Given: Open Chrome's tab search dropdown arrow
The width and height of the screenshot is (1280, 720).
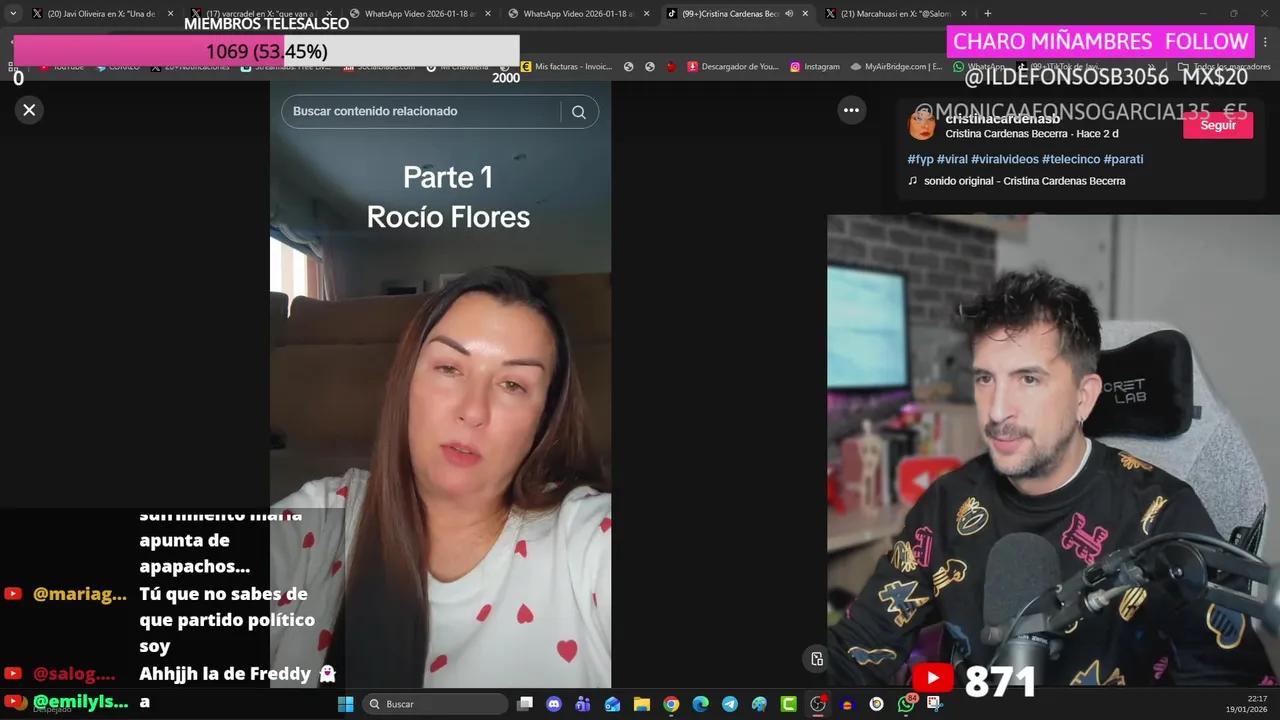Looking at the screenshot, I should pyautogui.click(x=13, y=13).
